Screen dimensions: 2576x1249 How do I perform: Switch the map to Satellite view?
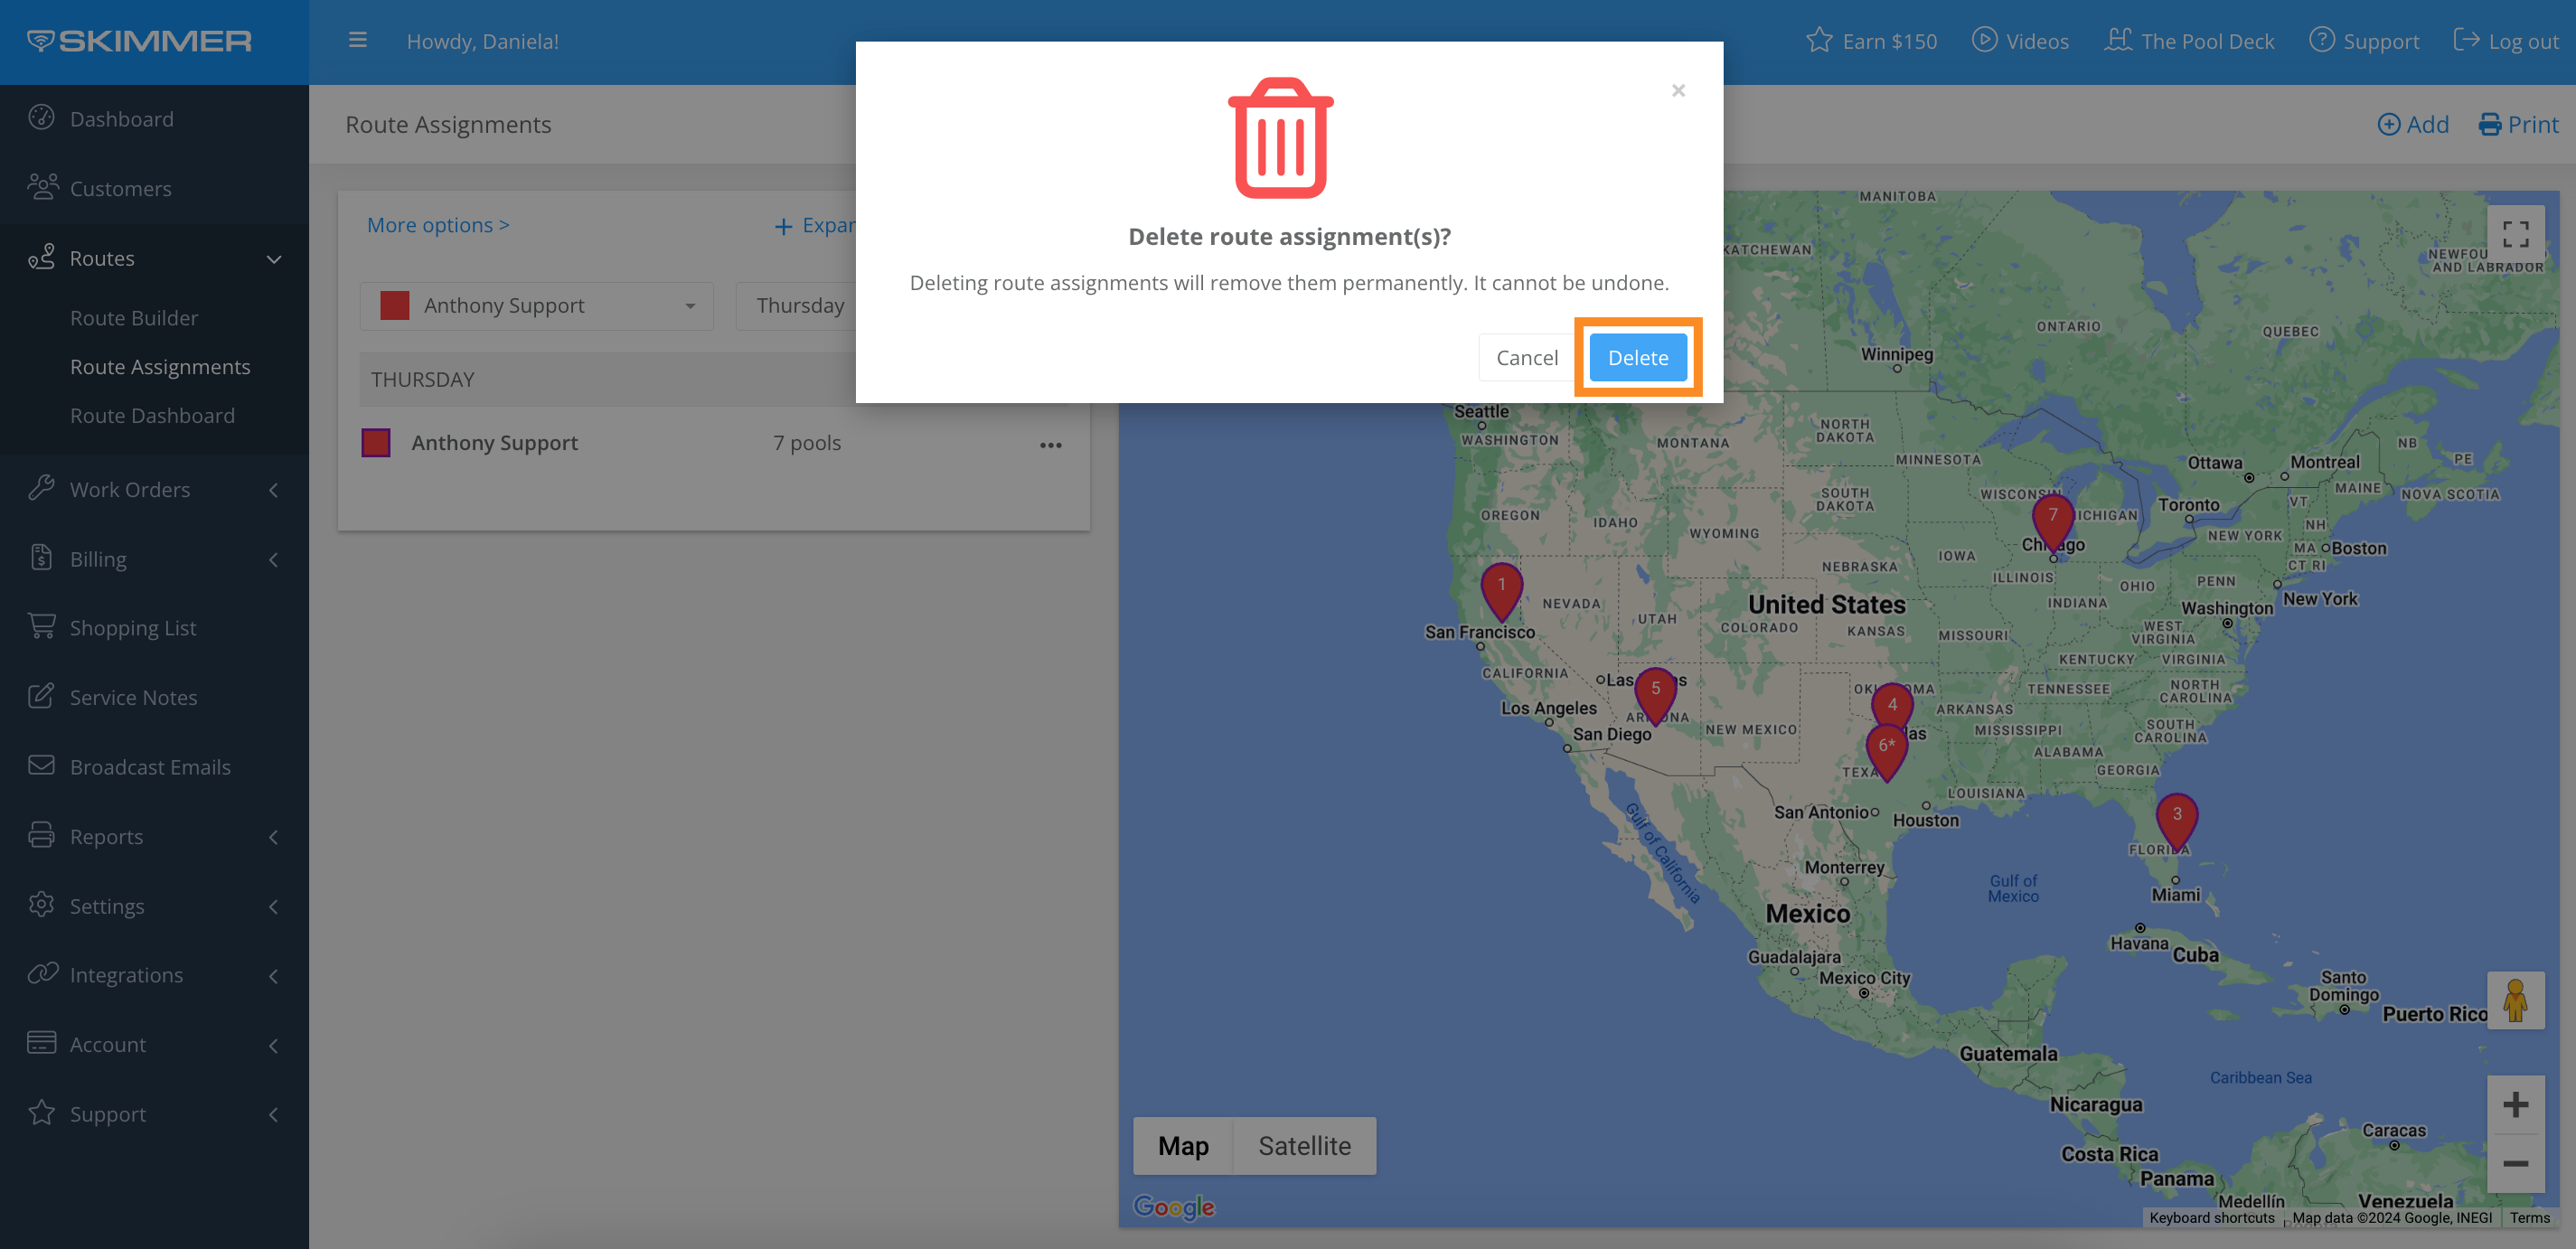(1304, 1146)
